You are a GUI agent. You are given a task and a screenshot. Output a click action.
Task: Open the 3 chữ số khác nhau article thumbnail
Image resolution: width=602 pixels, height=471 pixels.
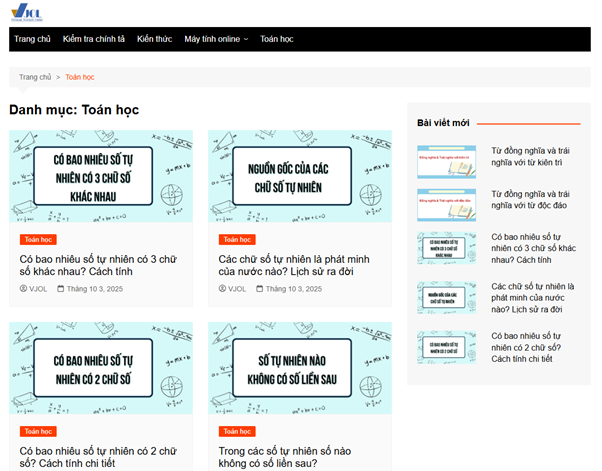tap(101, 176)
